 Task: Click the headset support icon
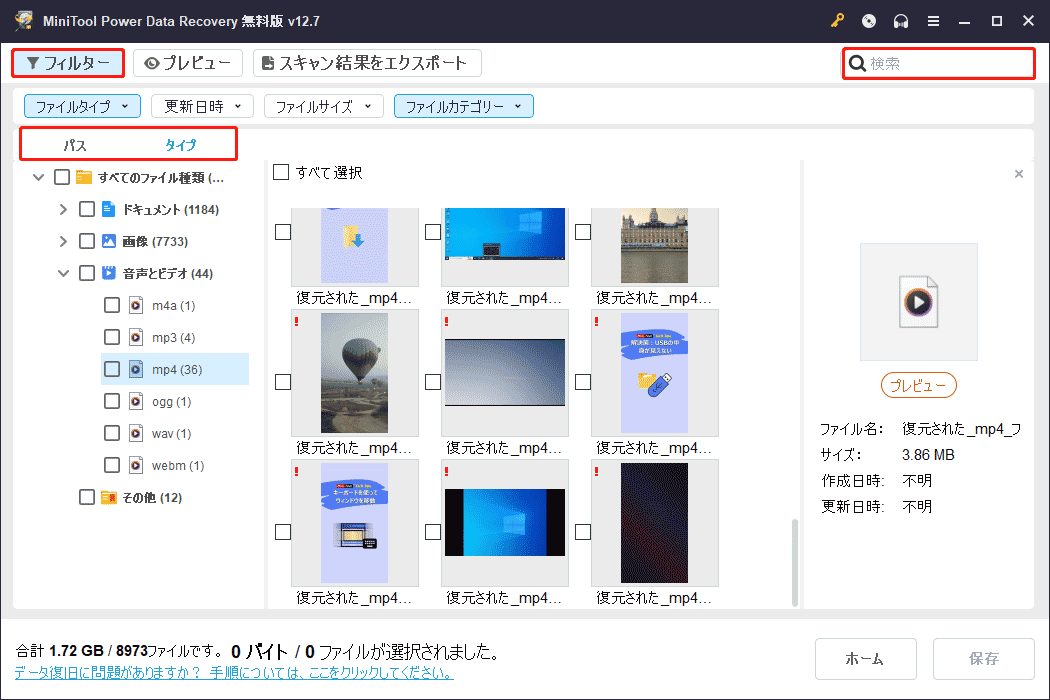click(899, 20)
